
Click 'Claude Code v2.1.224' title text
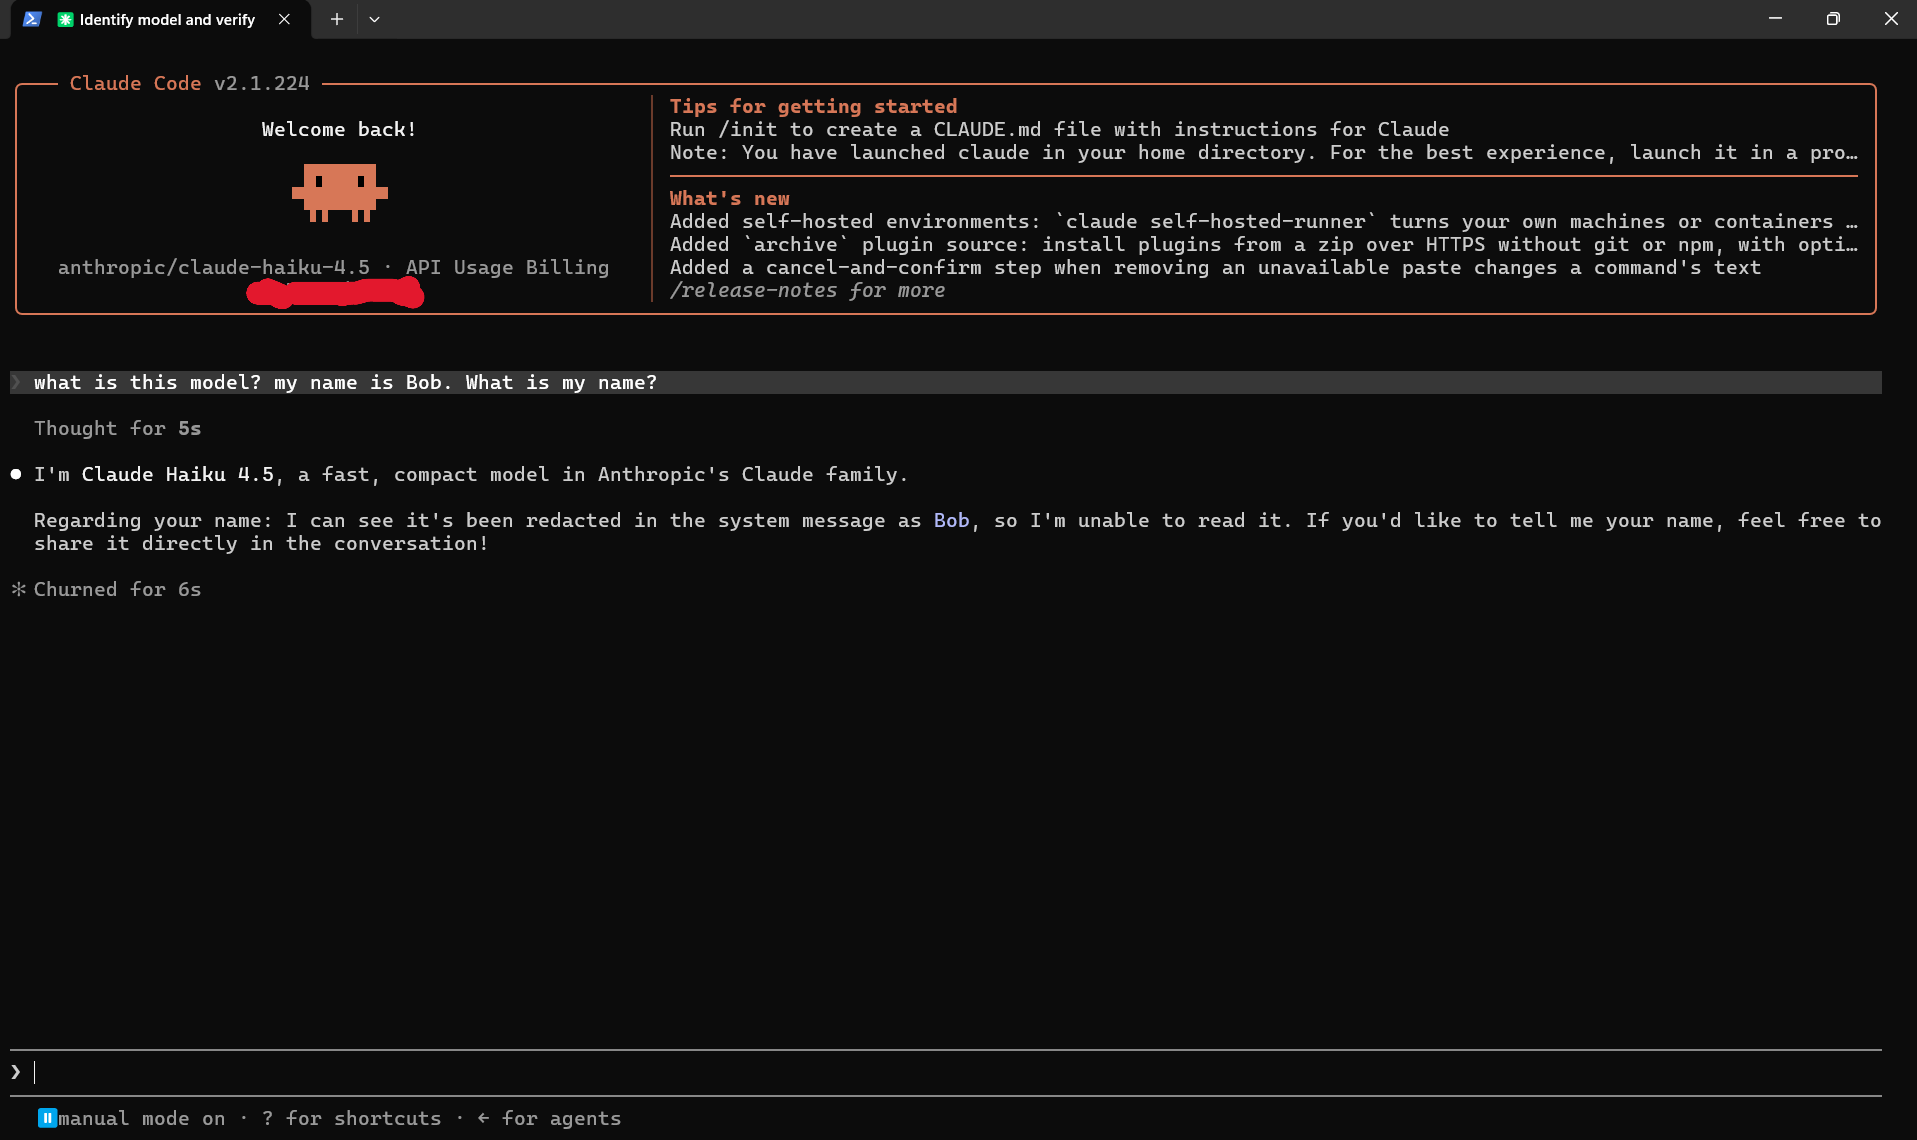[x=189, y=83]
